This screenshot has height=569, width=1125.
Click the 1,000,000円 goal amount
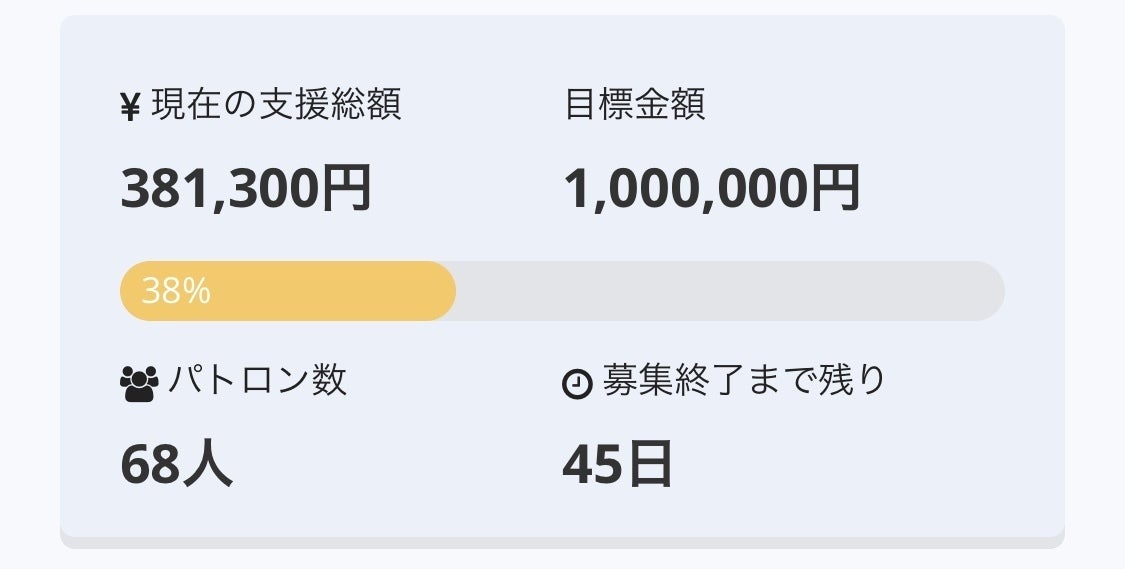point(712,188)
